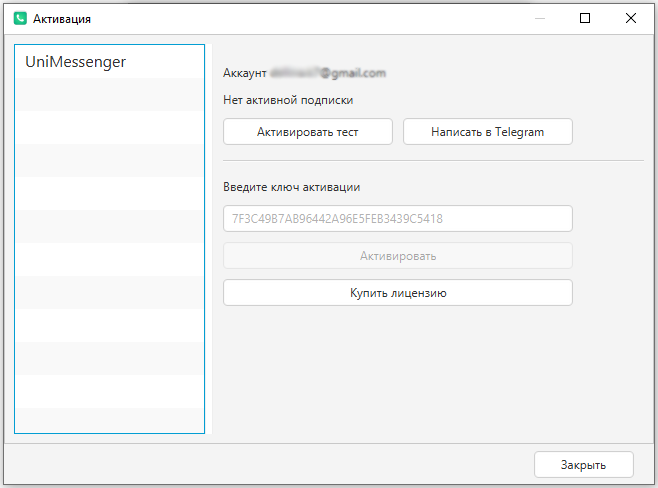Open the Купить лицензию button

398,292
